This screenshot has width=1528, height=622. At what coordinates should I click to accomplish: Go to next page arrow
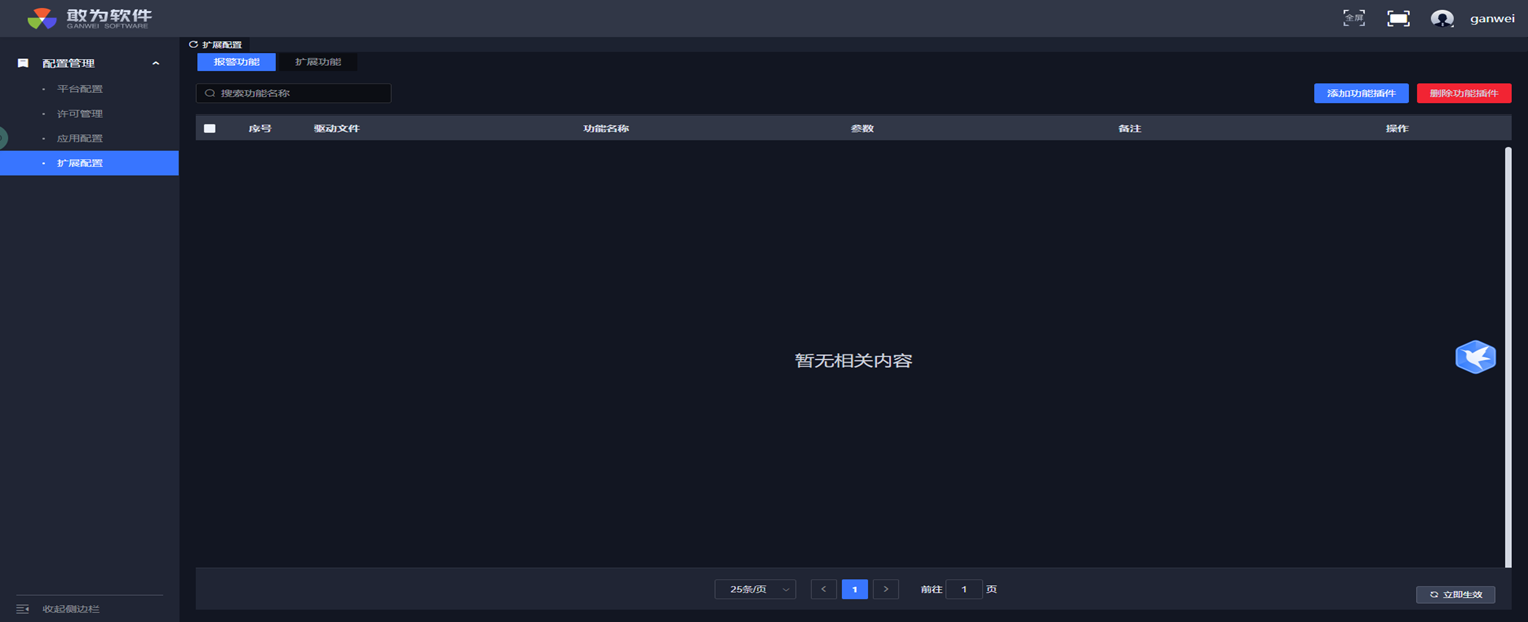click(886, 589)
